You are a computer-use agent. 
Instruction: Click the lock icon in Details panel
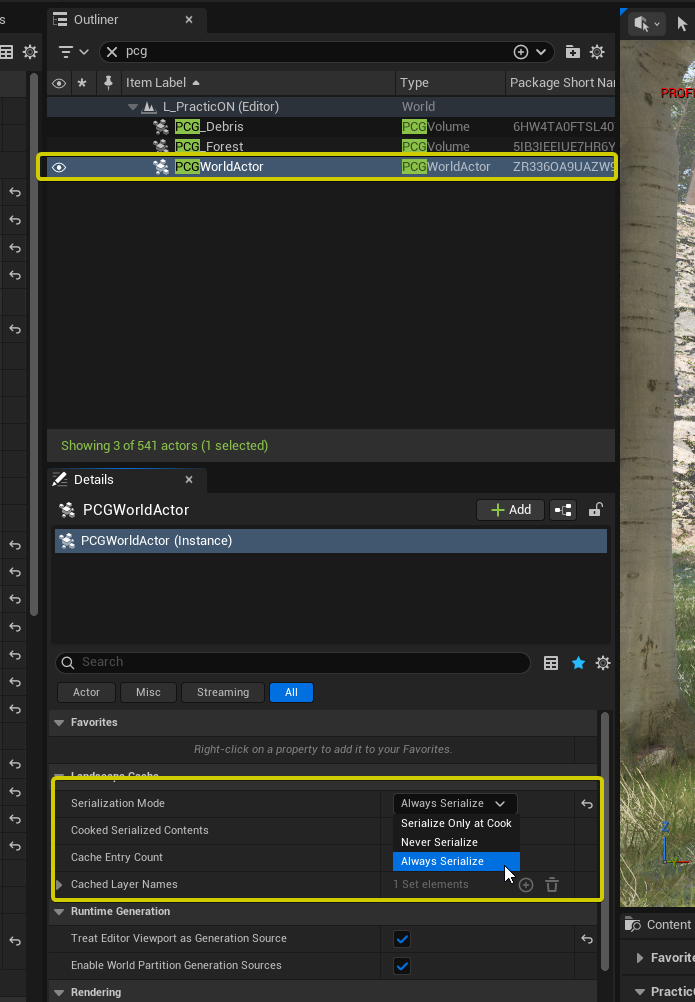[596, 510]
